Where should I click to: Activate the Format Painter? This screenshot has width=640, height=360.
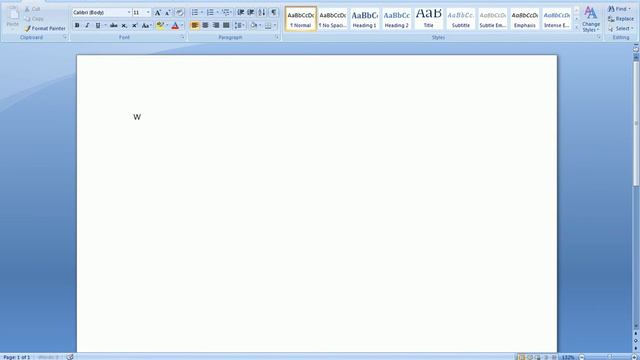pos(44,29)
